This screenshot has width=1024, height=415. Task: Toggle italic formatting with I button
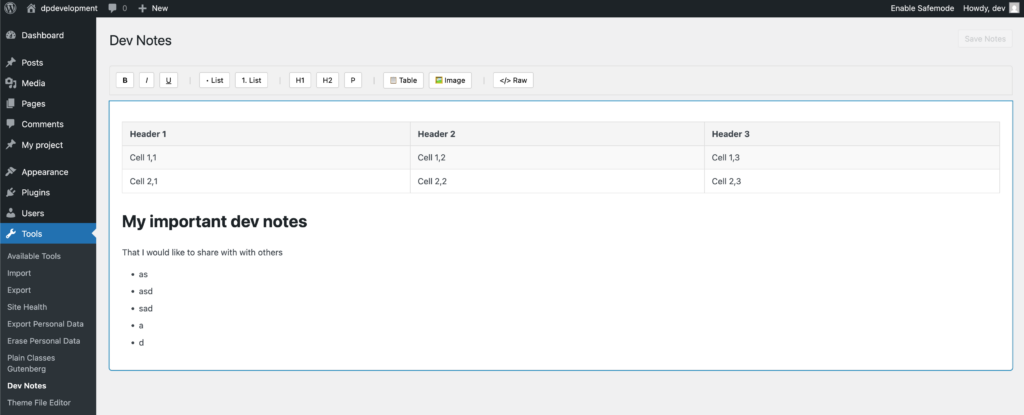146,80
